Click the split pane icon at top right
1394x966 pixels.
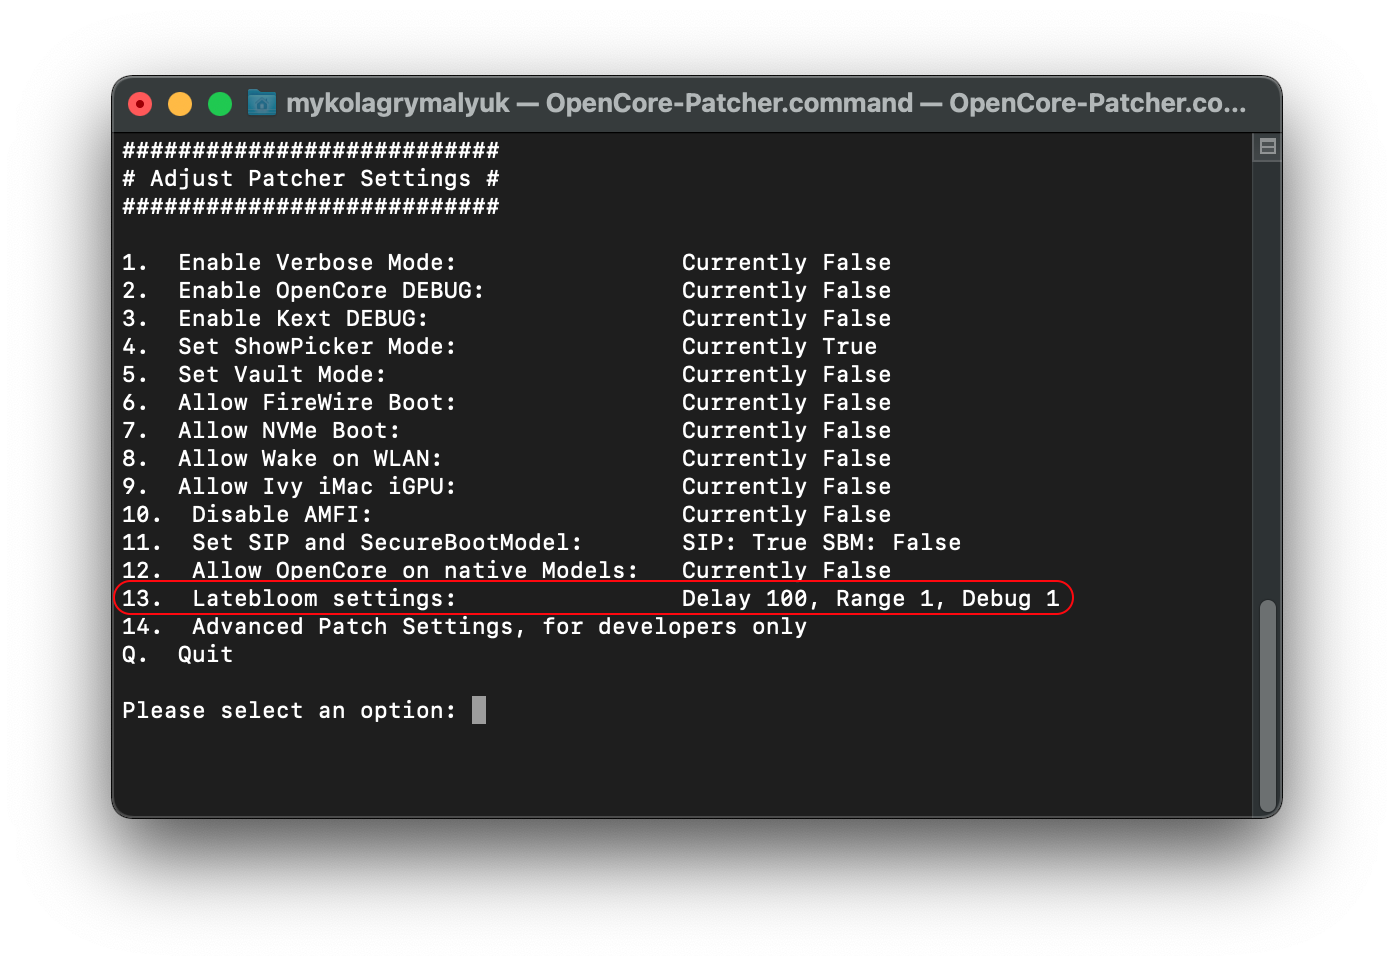1267,146
